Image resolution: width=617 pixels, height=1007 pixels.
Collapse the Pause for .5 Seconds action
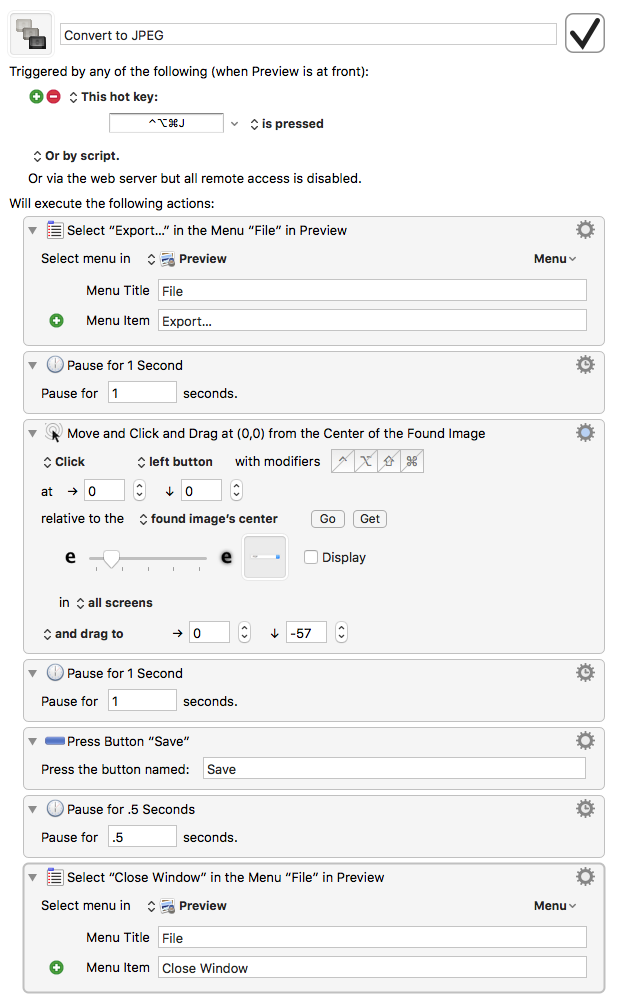(34, 809)
